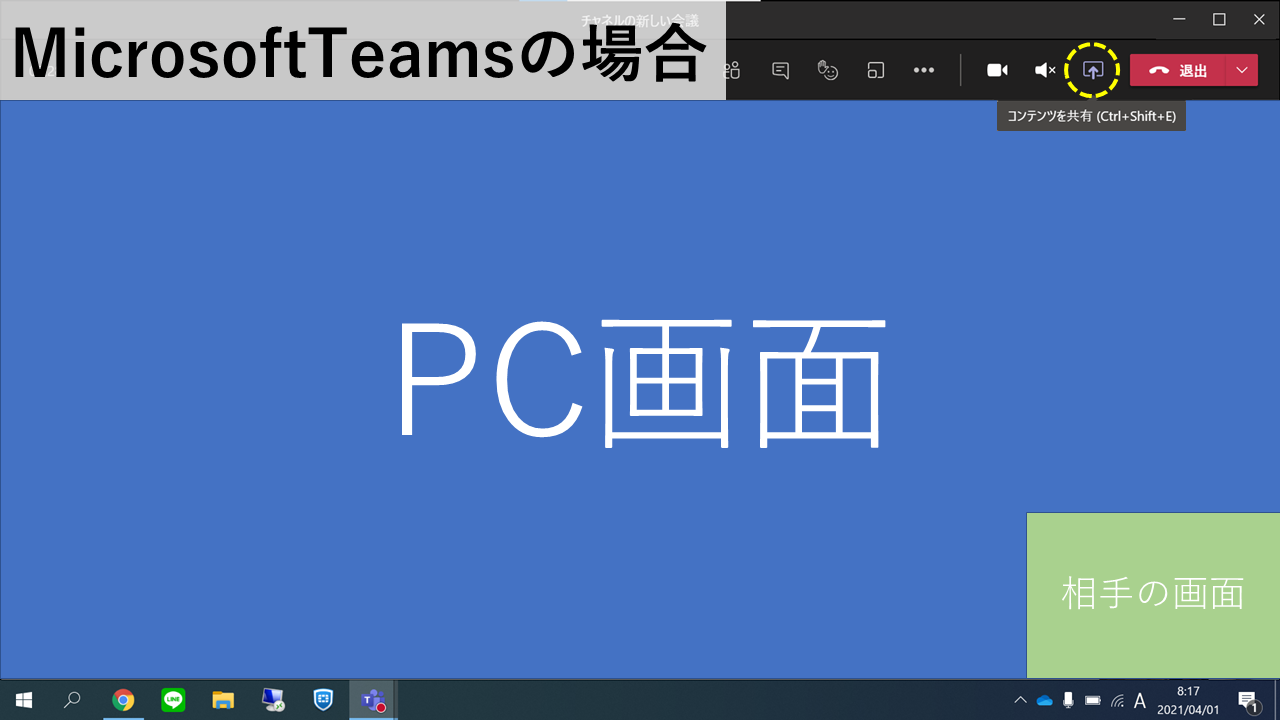The width and height of the screenshot is (1280, 720).
Task: Expand the leave options dropdown arrow
Action: pyautogui.click(x=1242, y=70)
